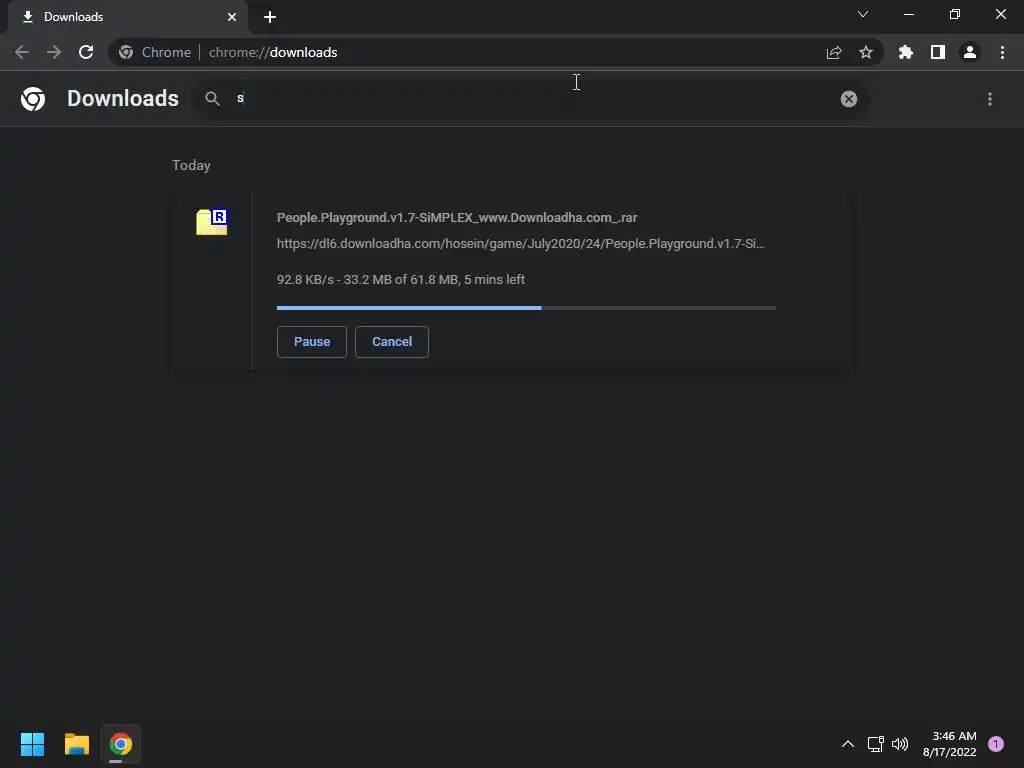This screenshot has width=1024, height=768.
Task: Open a new tab with plus button
Action: pyautogui.click(x=270, y=17)
